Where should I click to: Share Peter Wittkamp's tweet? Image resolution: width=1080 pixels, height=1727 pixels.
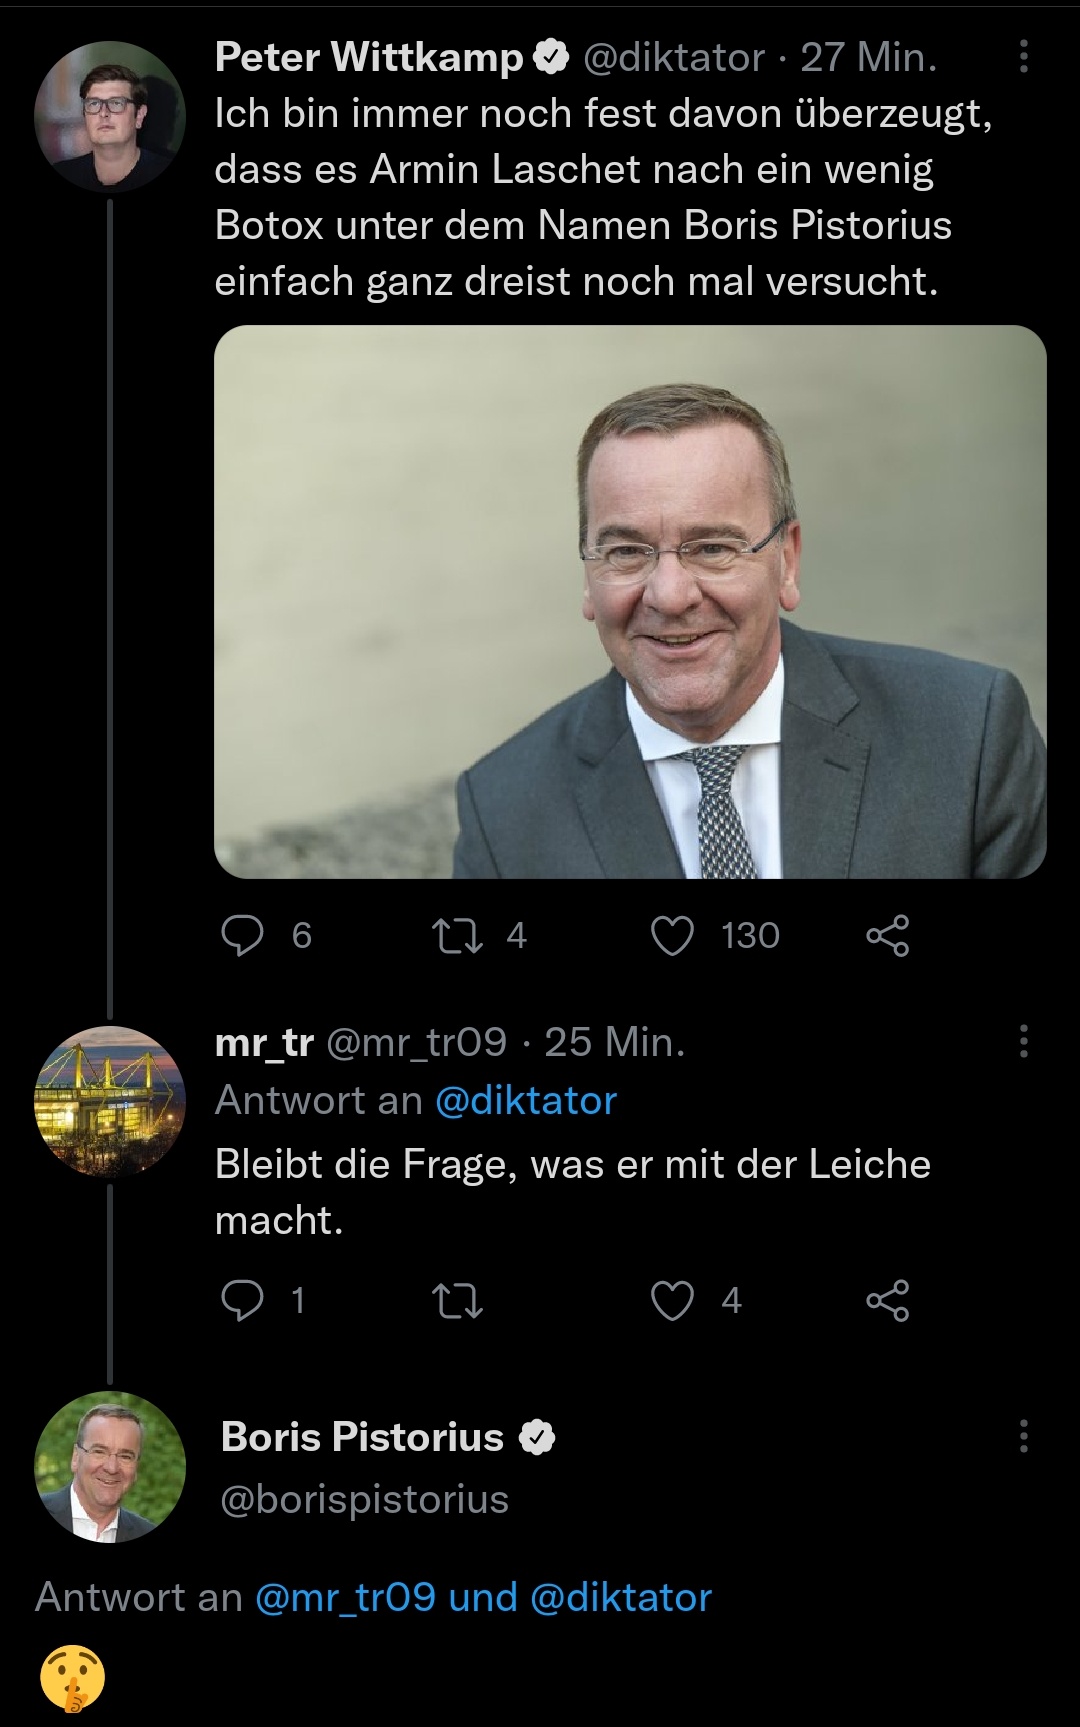click(x=887, y=936)
